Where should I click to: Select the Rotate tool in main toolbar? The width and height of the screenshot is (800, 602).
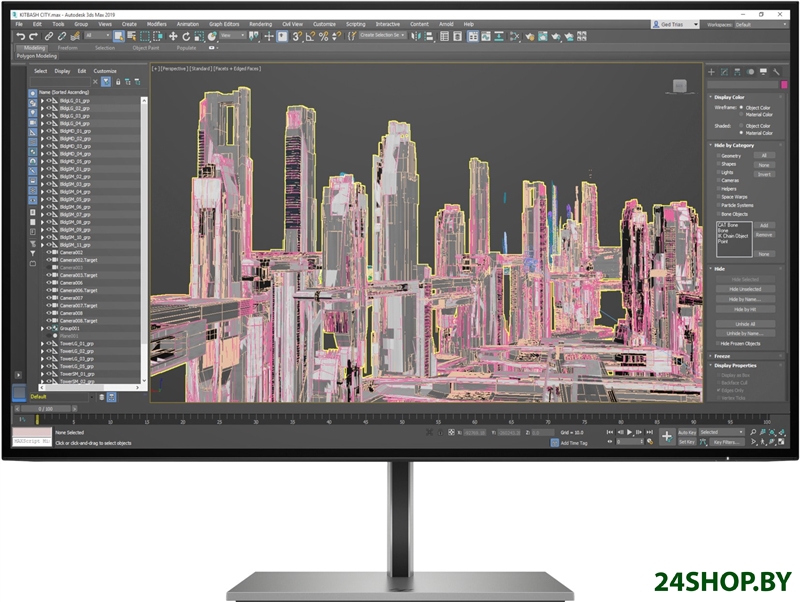tap(187, 36)
